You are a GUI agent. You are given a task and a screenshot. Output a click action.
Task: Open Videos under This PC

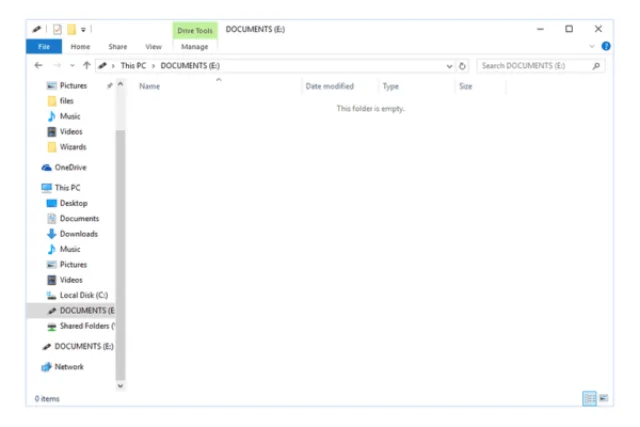[x=71, y=280]
